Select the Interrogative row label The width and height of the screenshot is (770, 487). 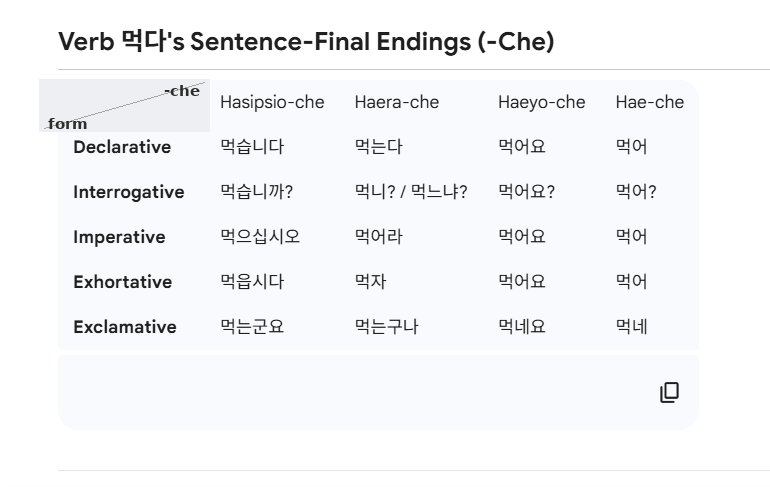click(x=128, y=192)
